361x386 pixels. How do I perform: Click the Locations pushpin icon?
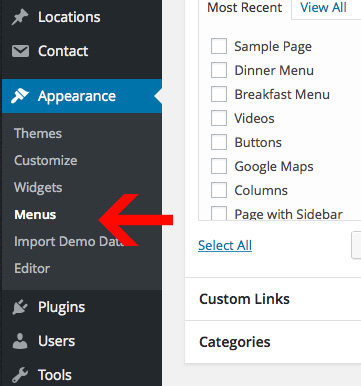20,17
